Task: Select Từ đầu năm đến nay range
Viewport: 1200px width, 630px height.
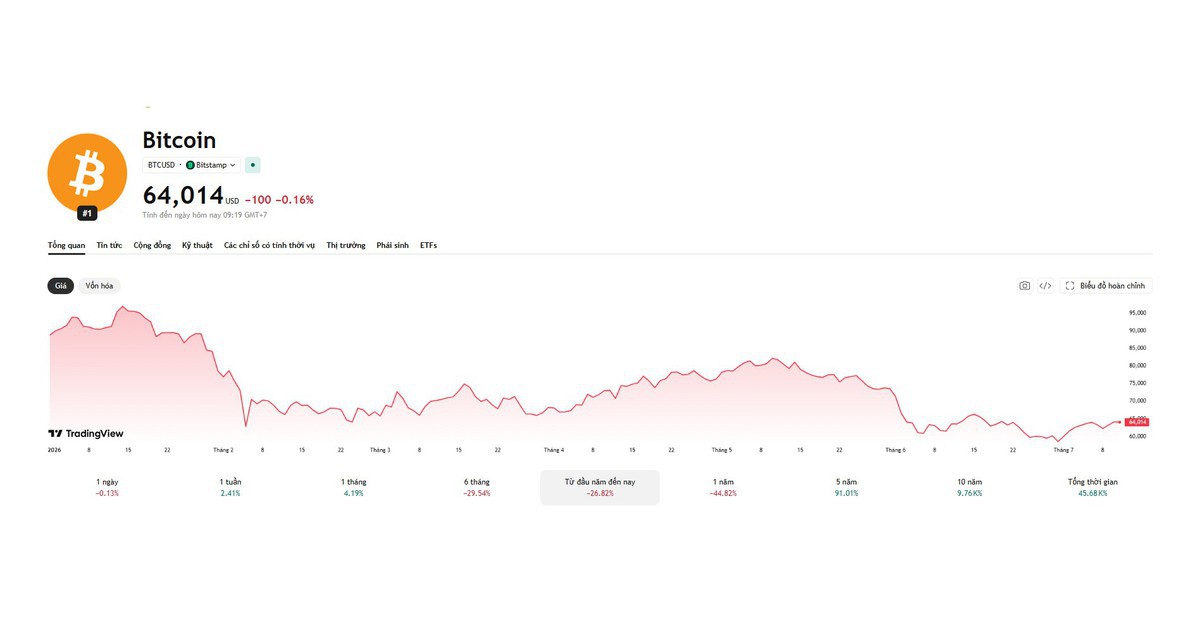Action: click(600, 487)
